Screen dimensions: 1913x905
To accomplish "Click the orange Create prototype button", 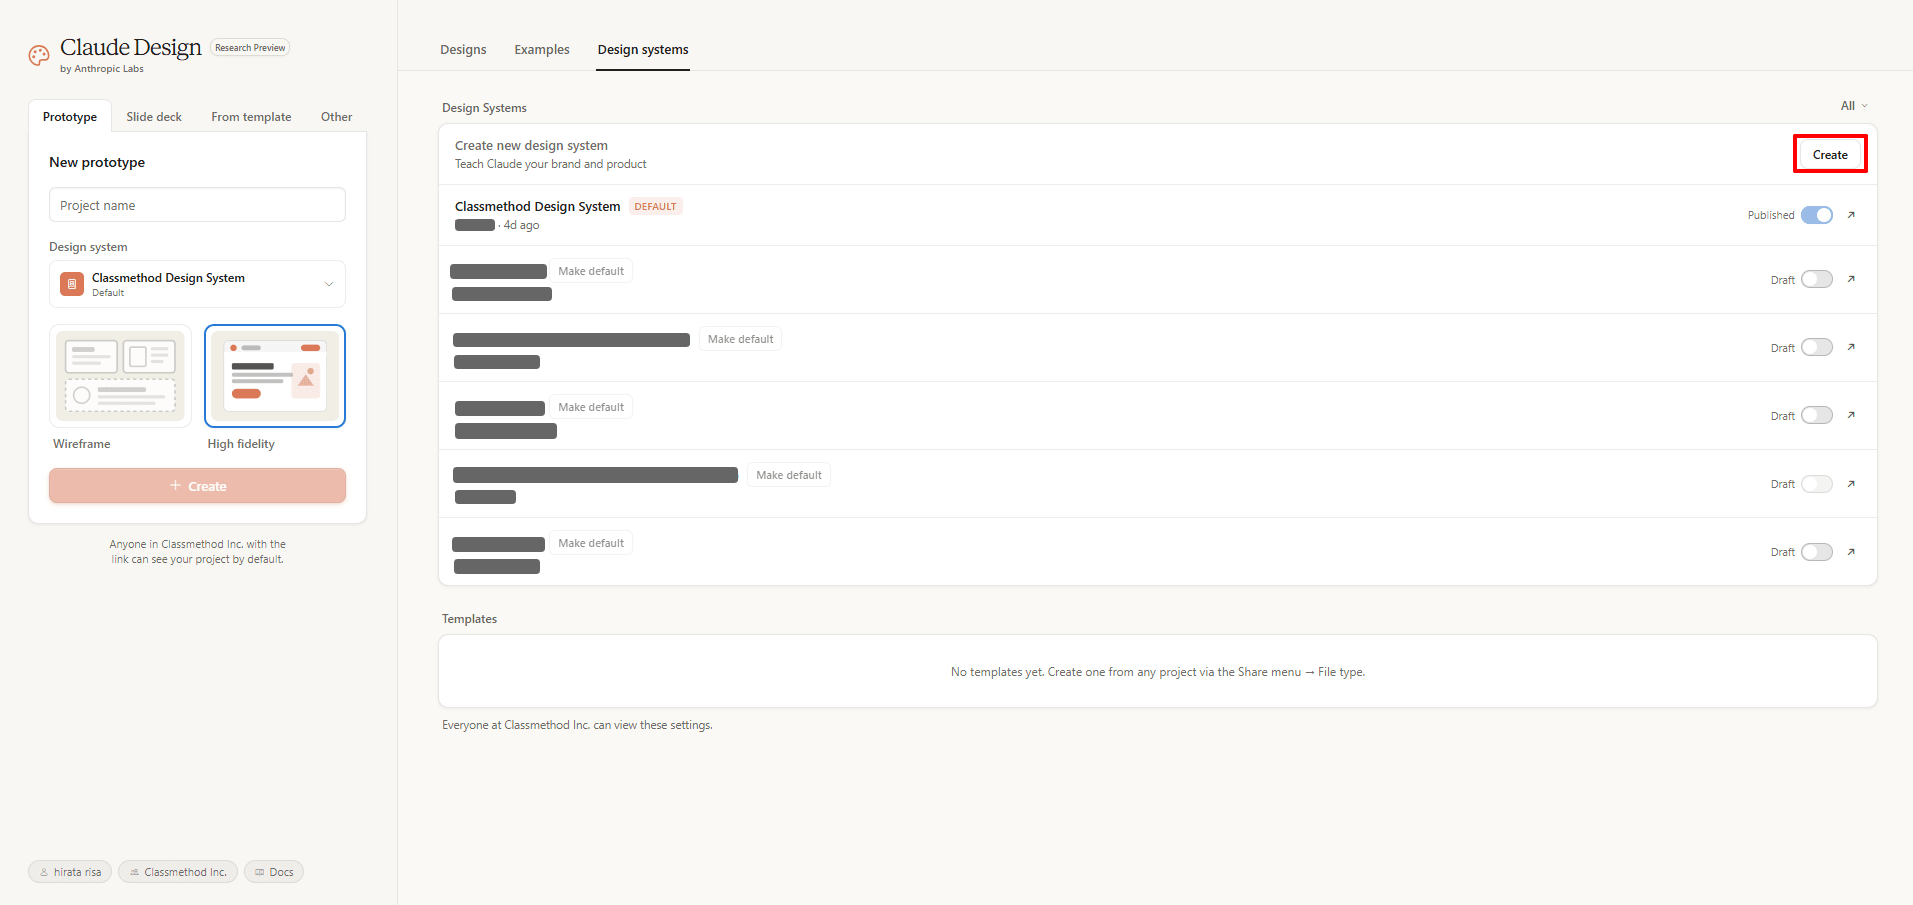I will (197, 486).
